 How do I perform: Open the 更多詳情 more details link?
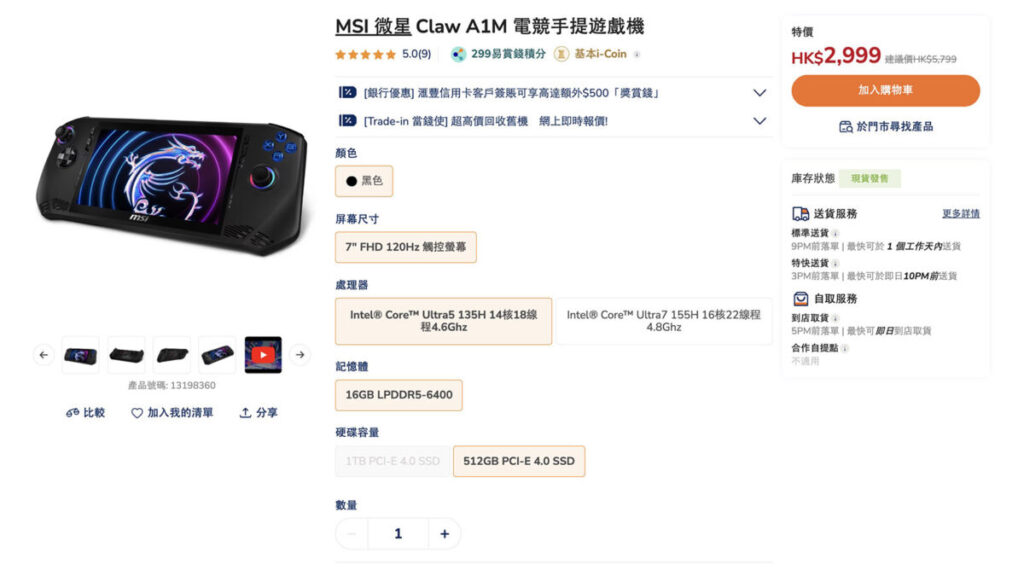[961, 214]
